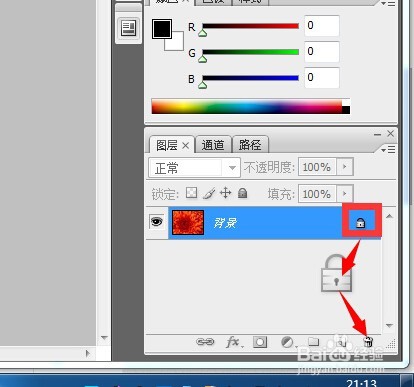
Task: Click the layers list scroll down arrow
Action: [x=389, y=325]
